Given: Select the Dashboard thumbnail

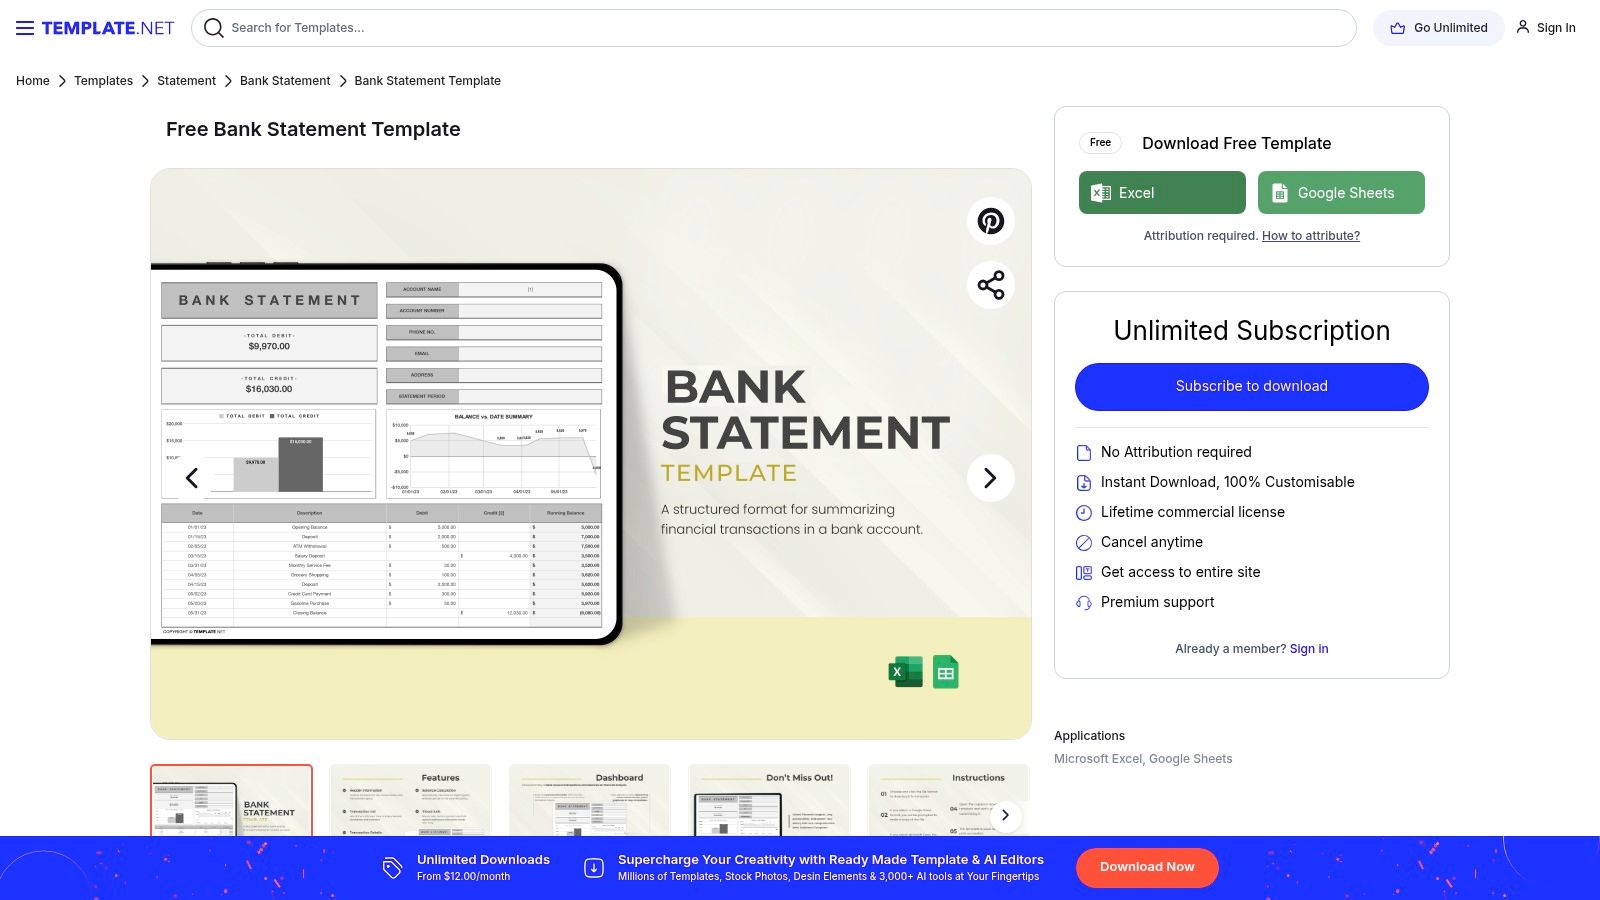Looking at the screenshot, I should [x=590, y=801].
